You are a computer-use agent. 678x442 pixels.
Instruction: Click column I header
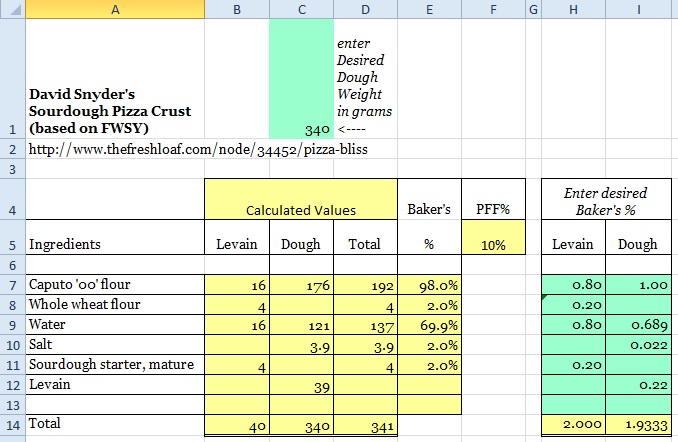638,9
